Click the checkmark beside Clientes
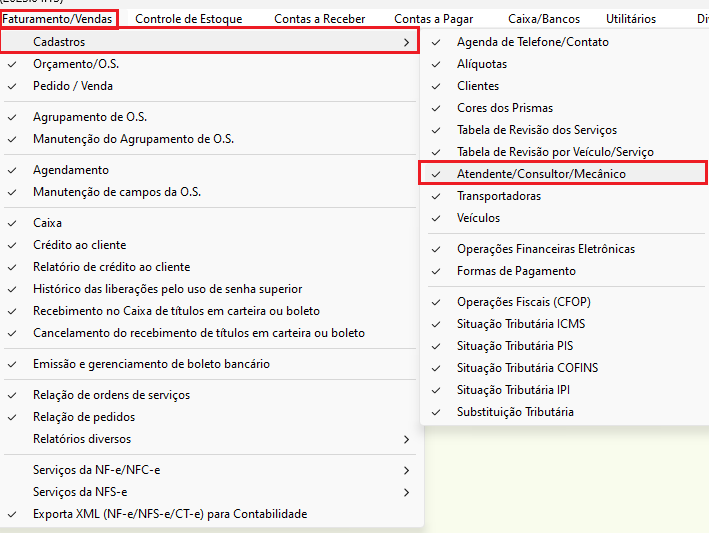The height and width of the screenshot is (533, 709). click(x=435, y=86)
